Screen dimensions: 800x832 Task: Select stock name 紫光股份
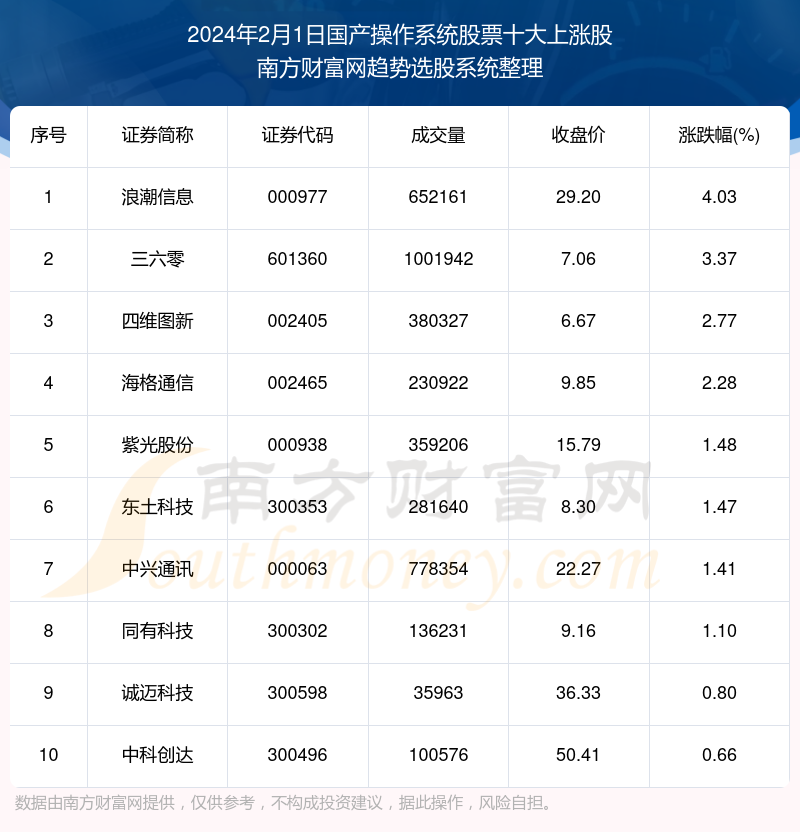point(158,445)
